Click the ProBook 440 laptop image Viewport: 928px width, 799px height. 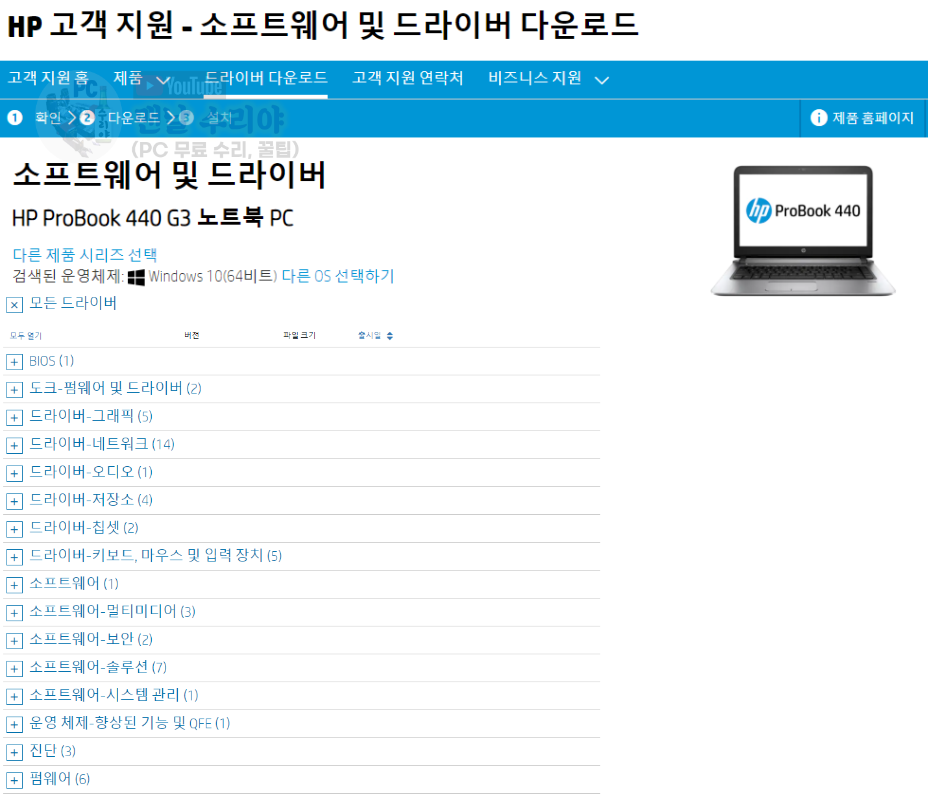coord(803,231)
